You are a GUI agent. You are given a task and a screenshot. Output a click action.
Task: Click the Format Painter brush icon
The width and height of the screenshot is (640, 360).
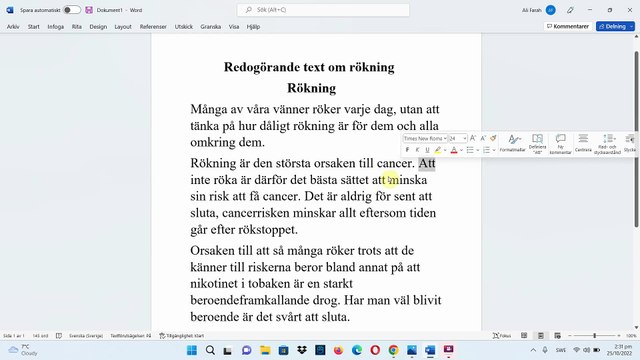pyautogui.click(x=493, y=138)
